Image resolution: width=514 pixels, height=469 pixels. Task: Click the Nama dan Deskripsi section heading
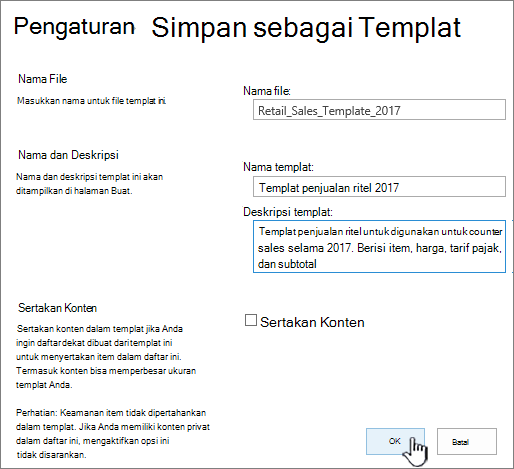68,155
